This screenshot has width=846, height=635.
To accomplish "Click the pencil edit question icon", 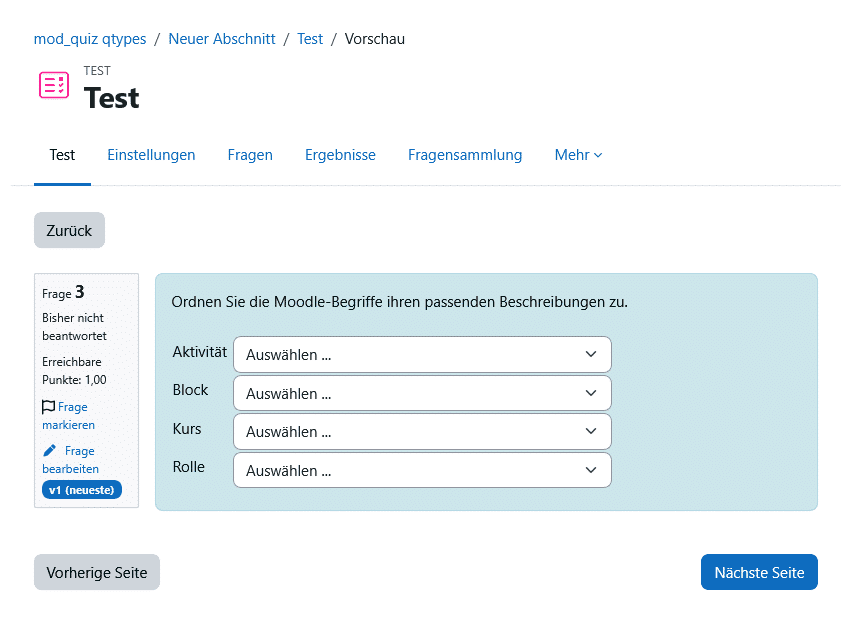I will click(50, 450).
